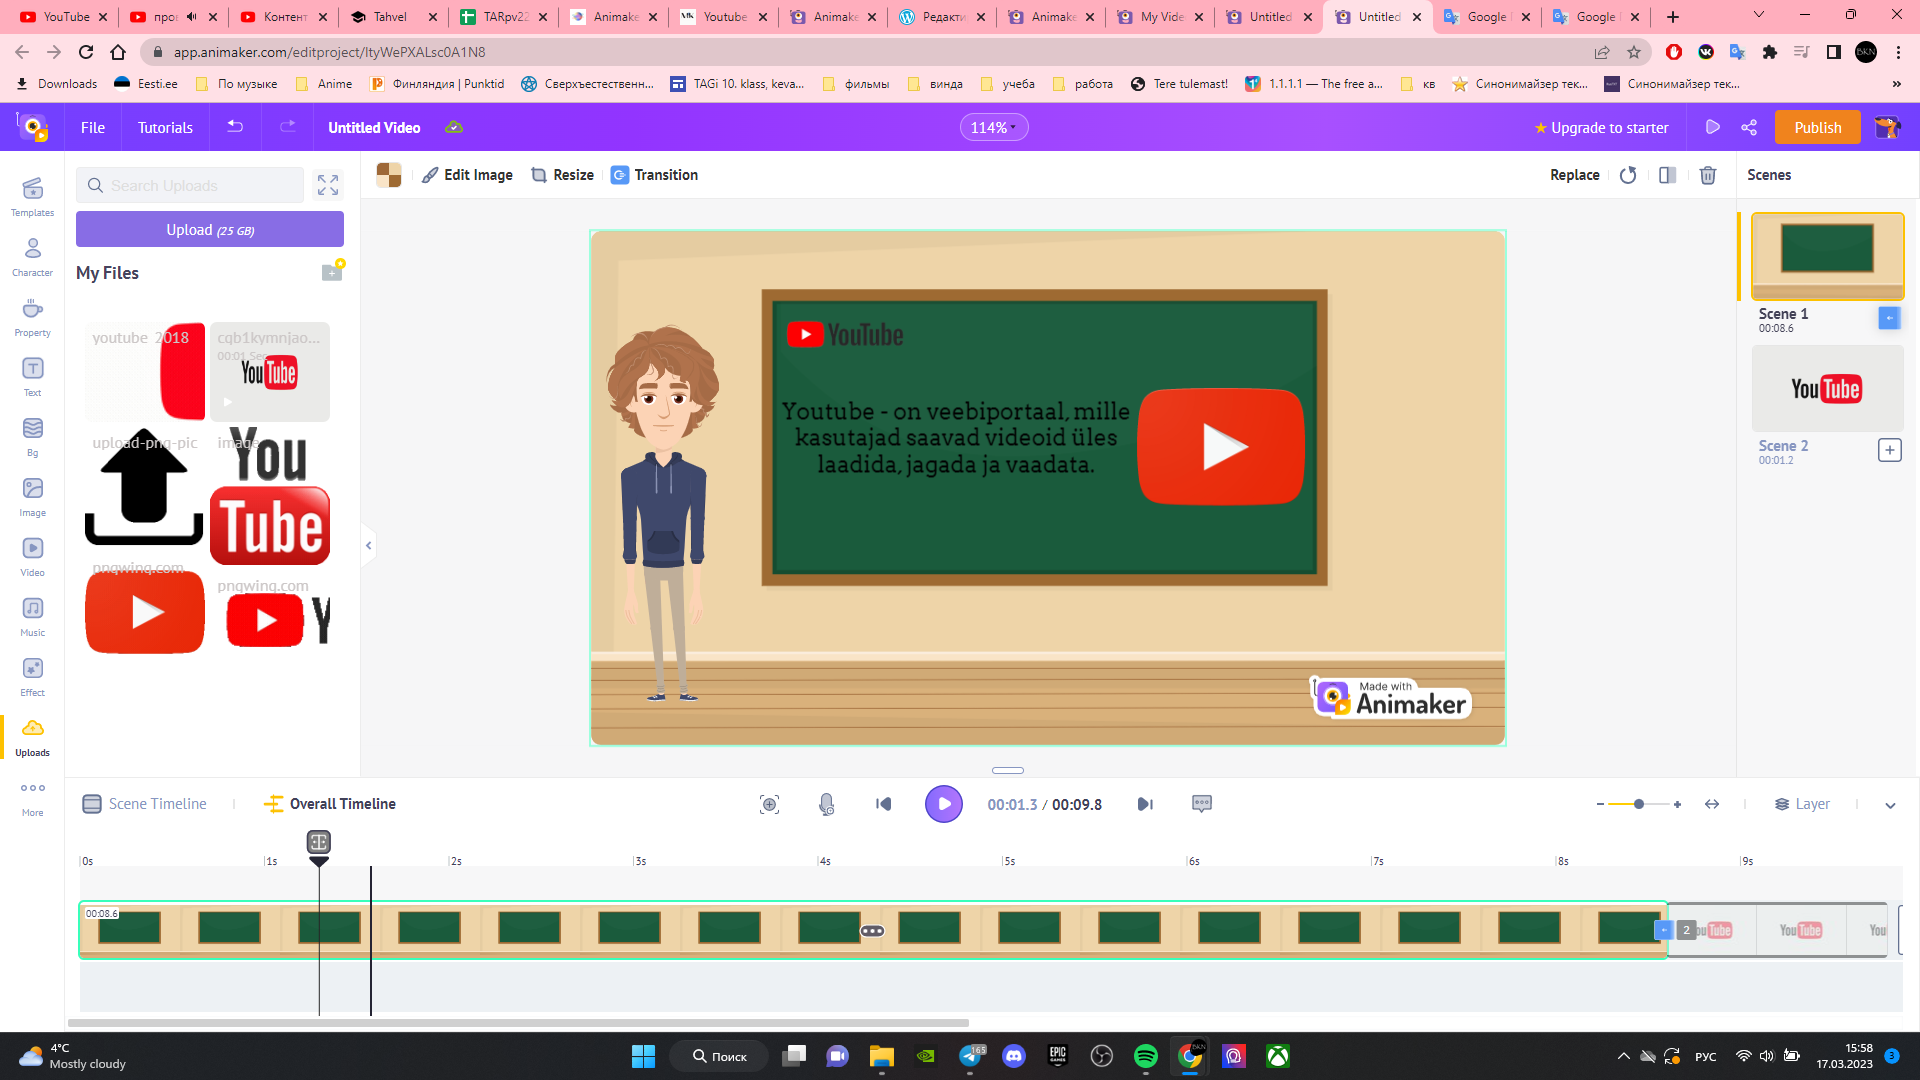Image resolution: width=1920 pixels, height=1080 pixels.
Task: Show hidden system tray icons
Action: click(1623, 1056)
